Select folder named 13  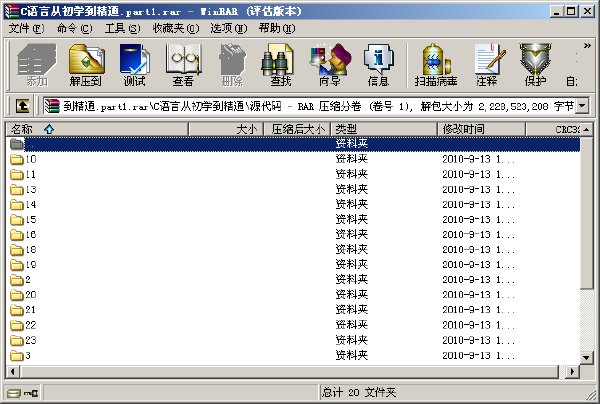(x=293, y=189)
